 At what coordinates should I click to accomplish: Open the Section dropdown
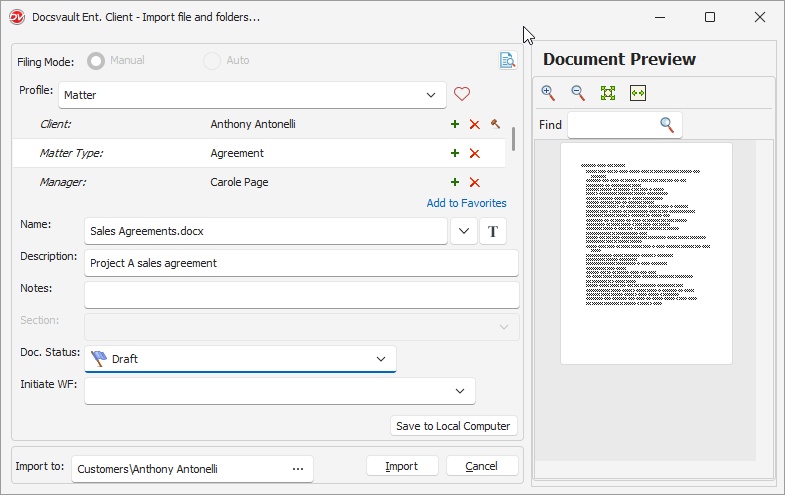[x=302, y=327]
